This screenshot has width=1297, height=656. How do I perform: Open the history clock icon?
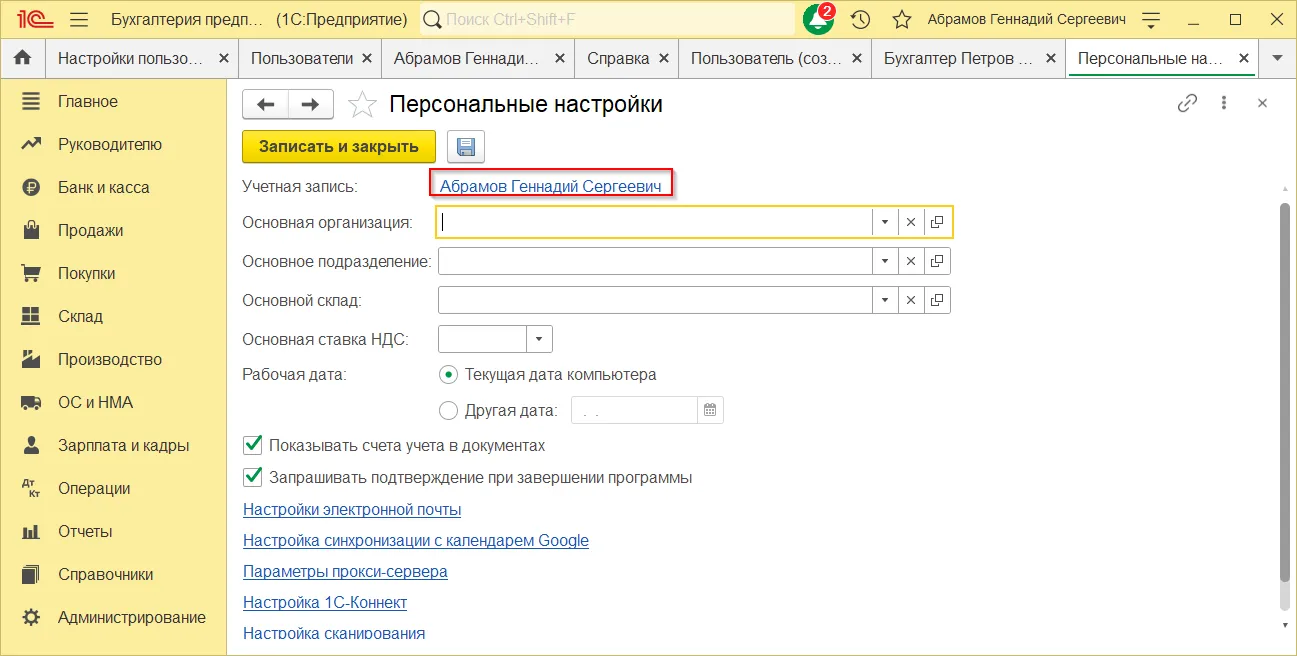[860, 20]
